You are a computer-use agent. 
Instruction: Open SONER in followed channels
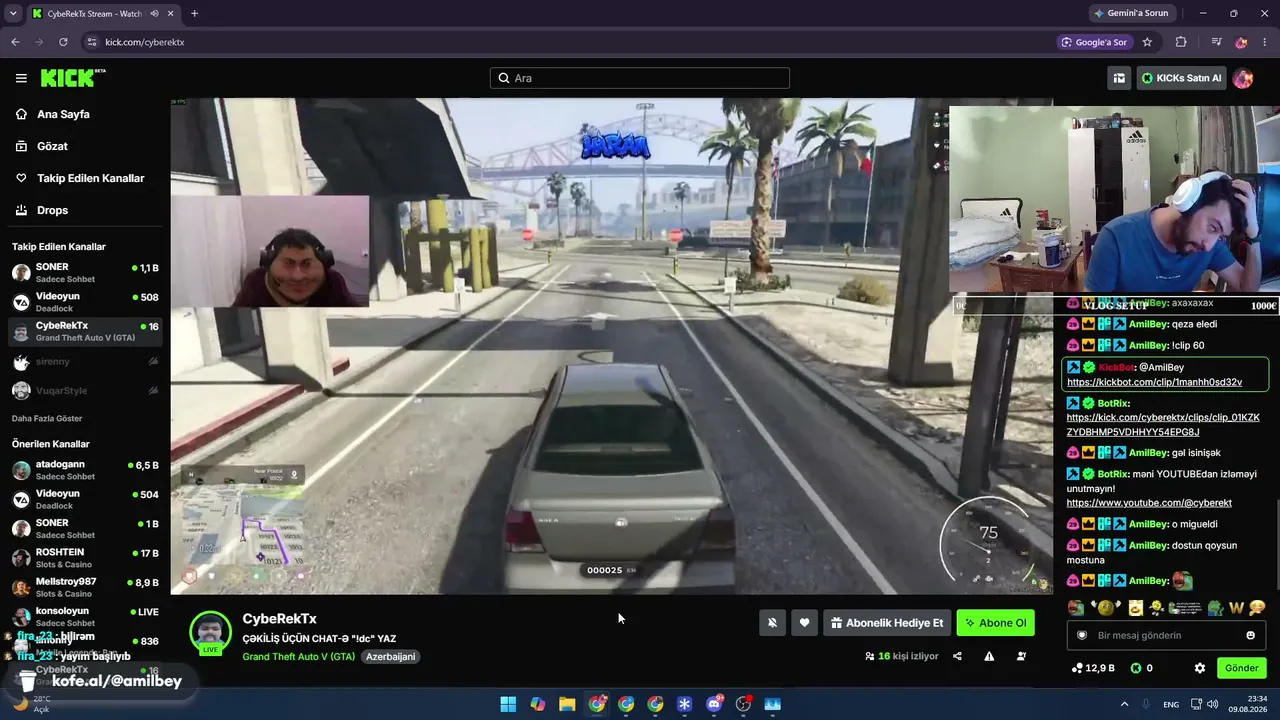(x=85, y=273)
